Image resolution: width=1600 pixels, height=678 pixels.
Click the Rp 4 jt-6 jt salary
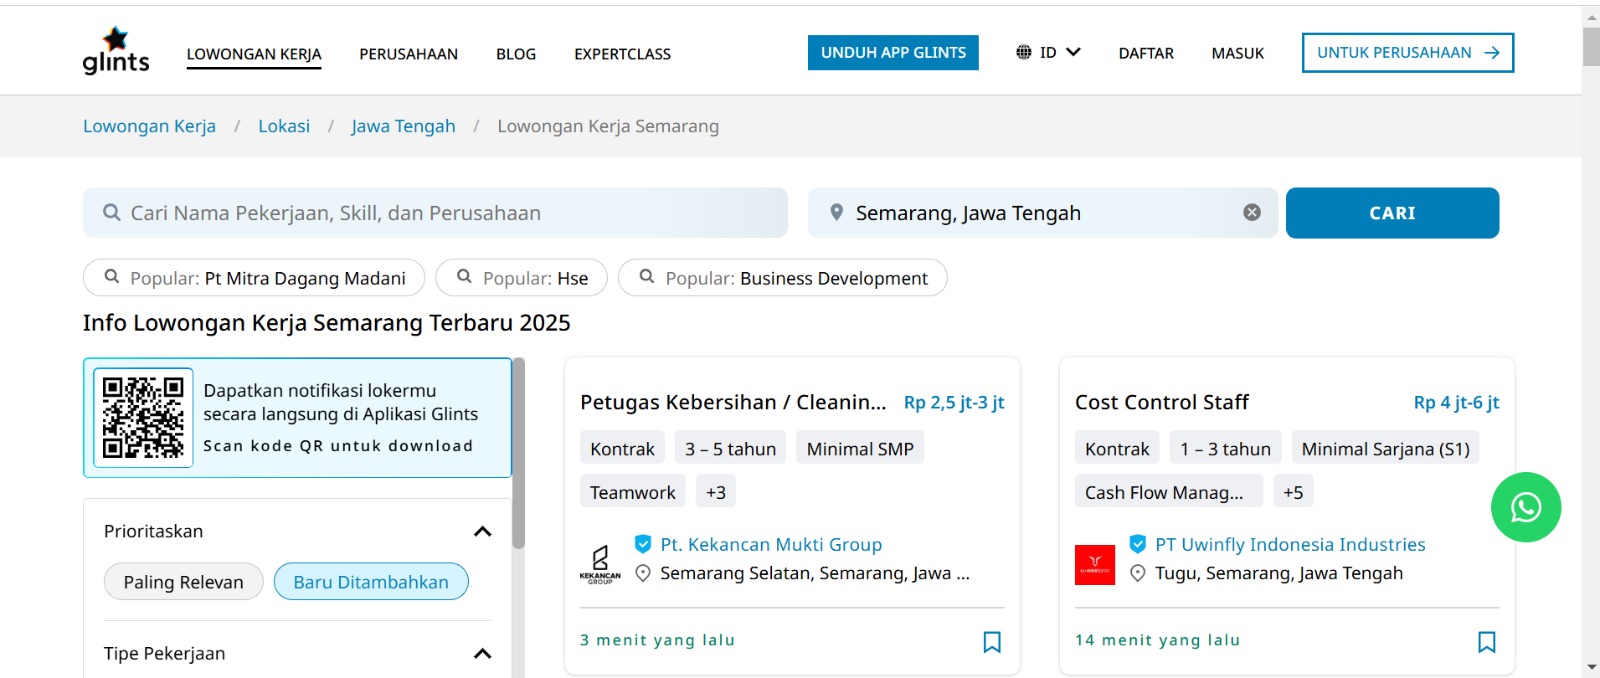pyautogui.click(x=1456, y=402)
